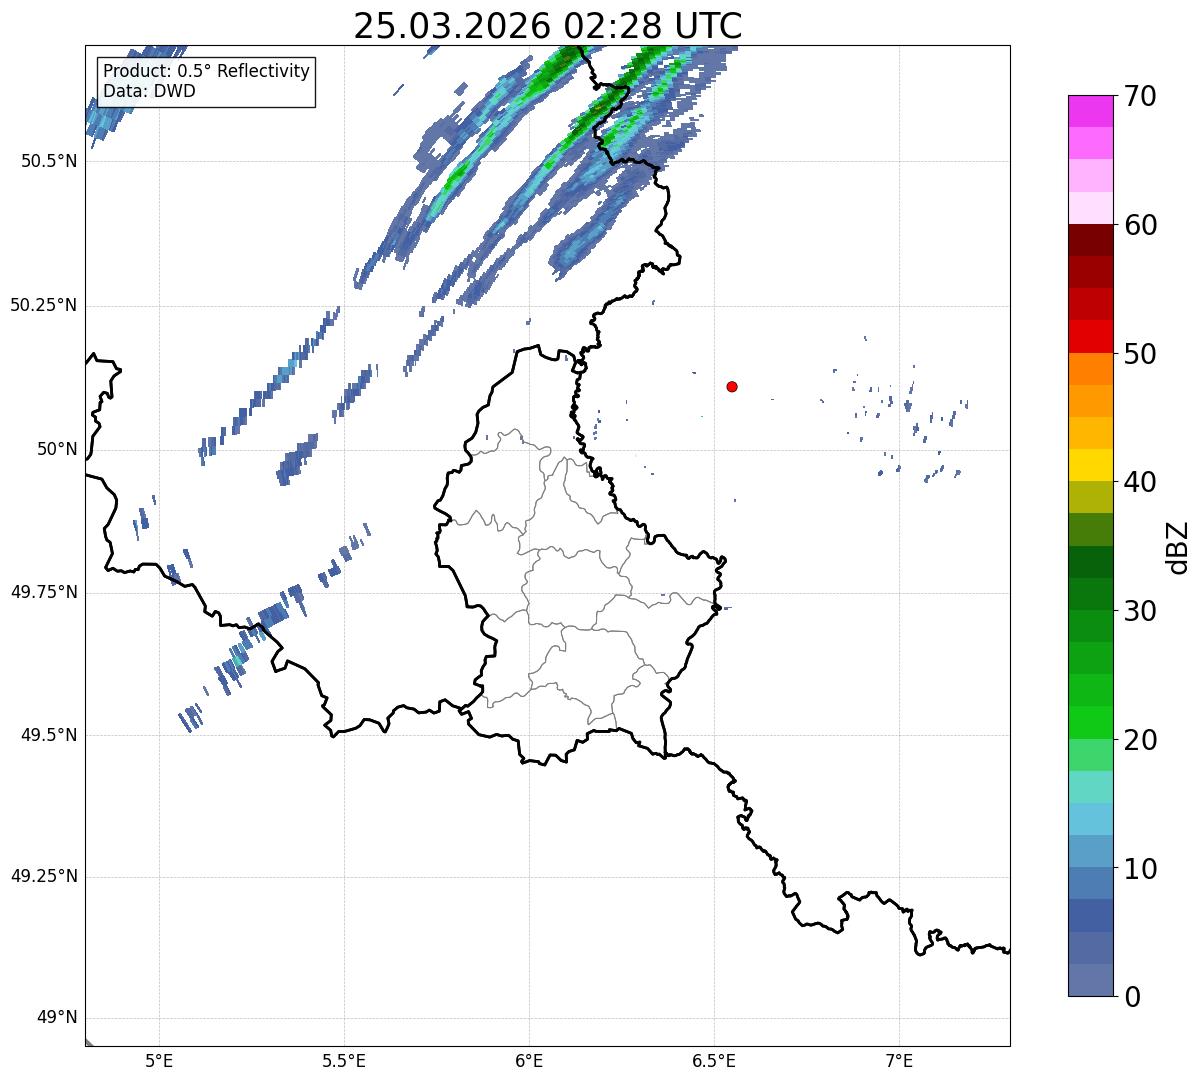Click the orange swatch below the 50 dBZ mark
1202x1081 pixels.
[x=1090, y=368]
